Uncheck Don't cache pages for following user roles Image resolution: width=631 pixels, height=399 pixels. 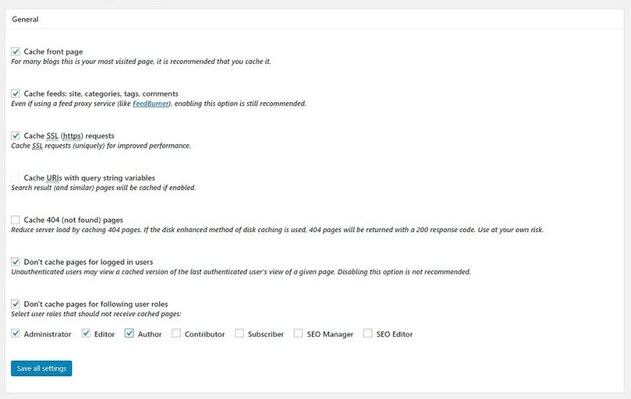point(15,304)
